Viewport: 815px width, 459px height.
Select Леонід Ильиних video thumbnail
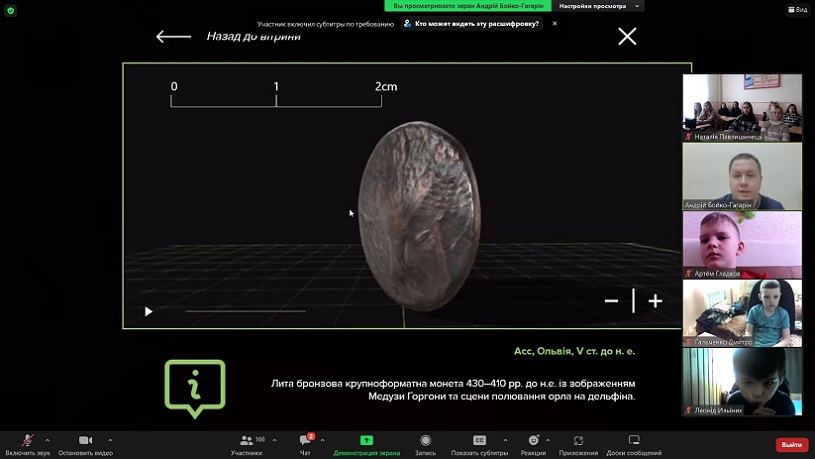(x=742, y=382)
